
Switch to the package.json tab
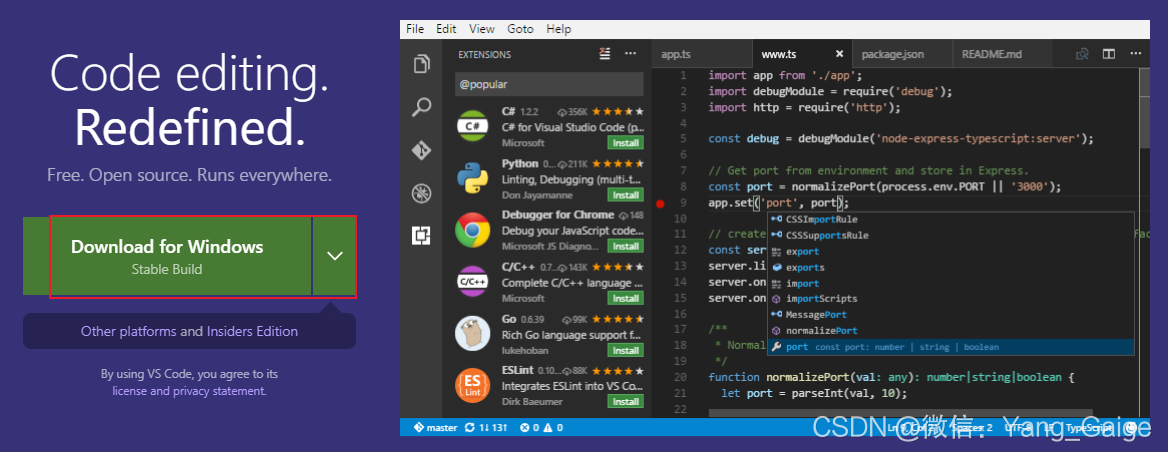point(901,54)
